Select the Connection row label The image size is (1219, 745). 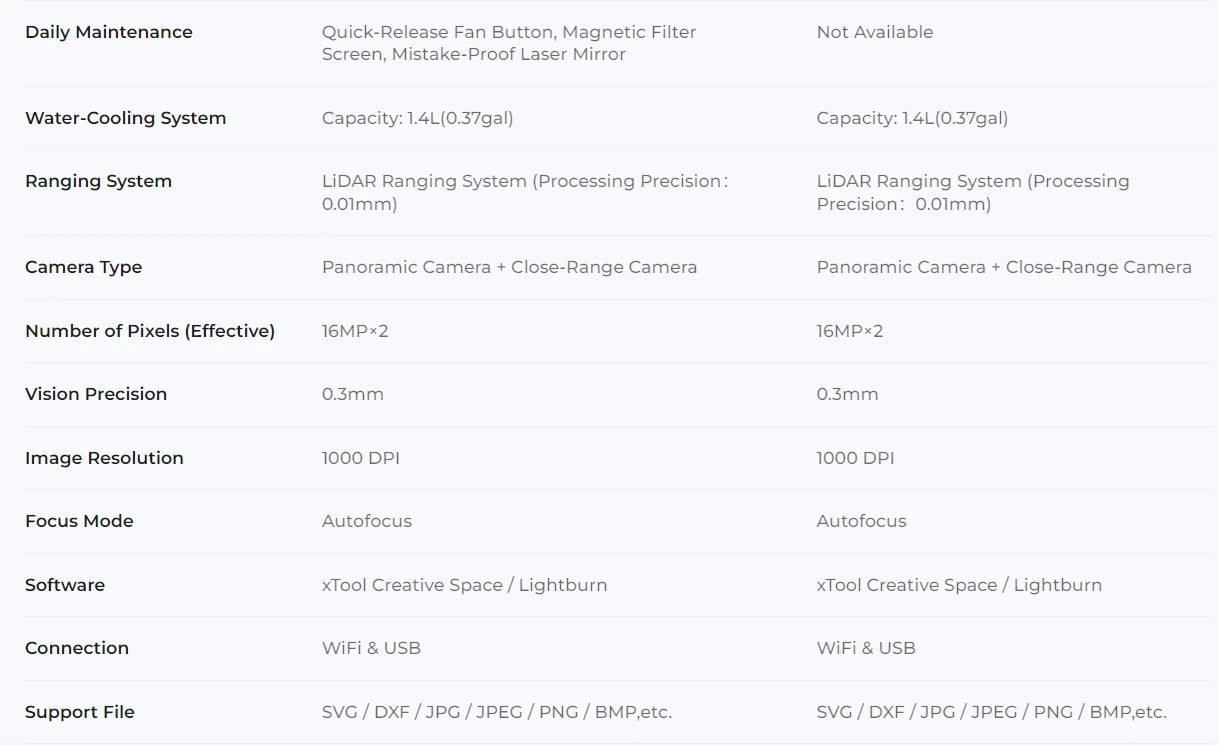(x=76, y=648)
